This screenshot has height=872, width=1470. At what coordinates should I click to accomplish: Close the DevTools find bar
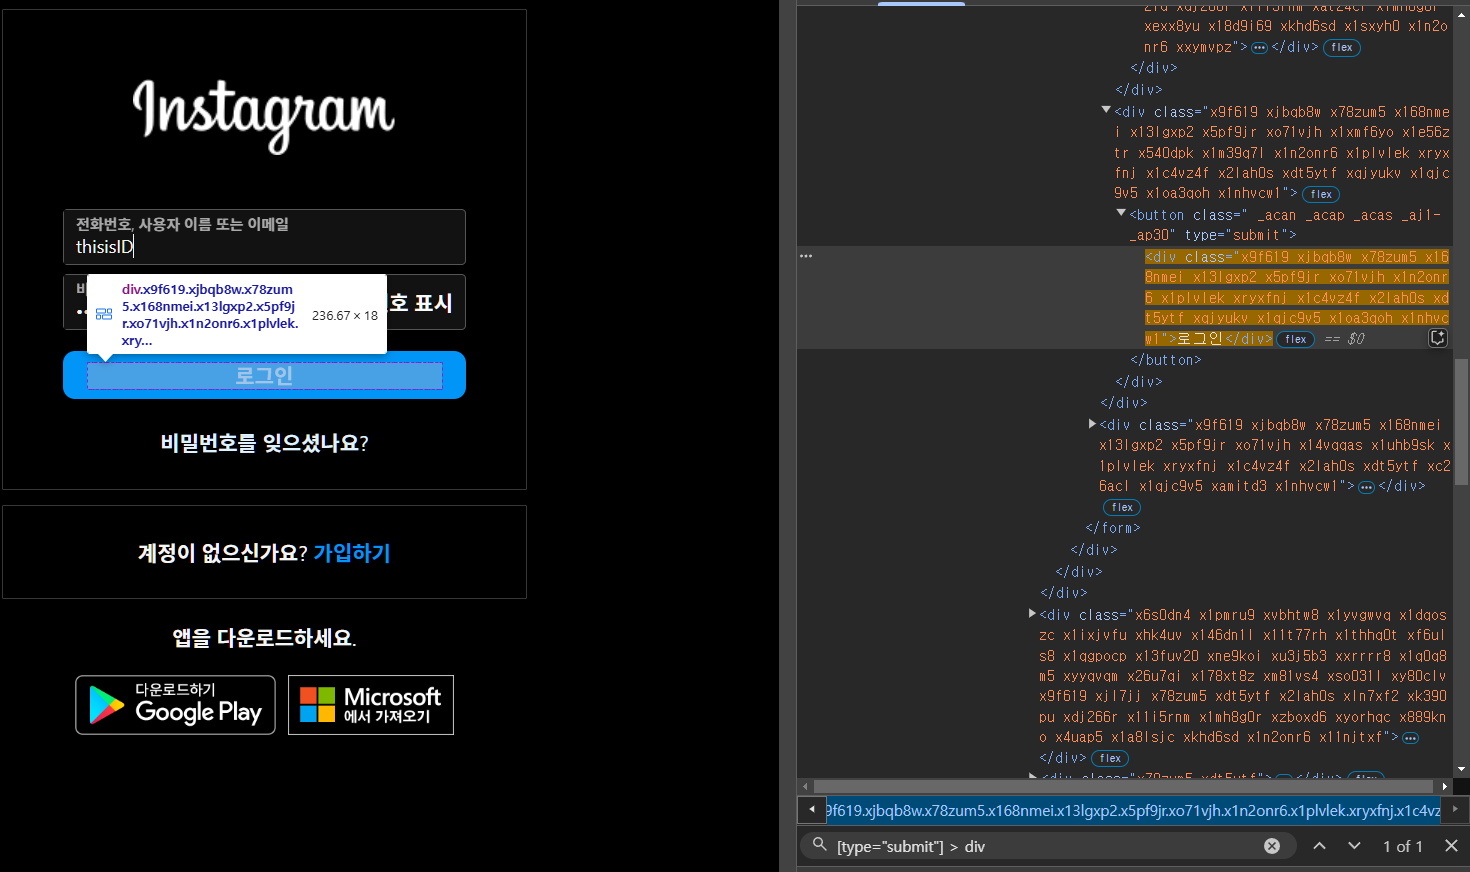(x=1451, y=846)
